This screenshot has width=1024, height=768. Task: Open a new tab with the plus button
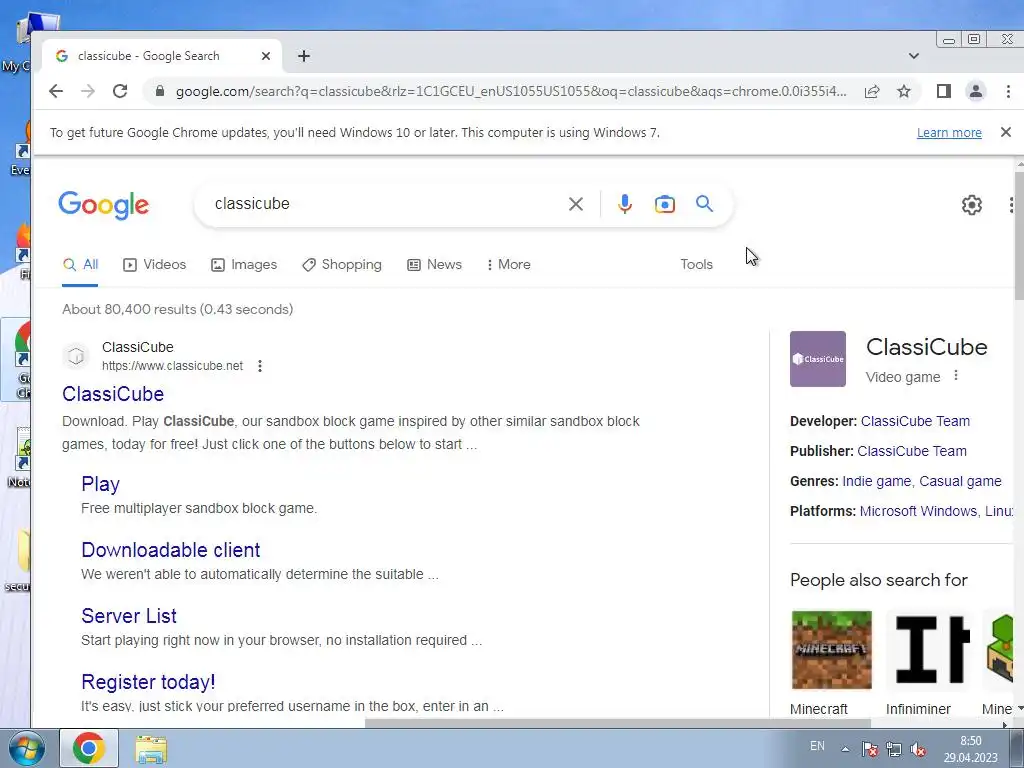tap(304, 56)
